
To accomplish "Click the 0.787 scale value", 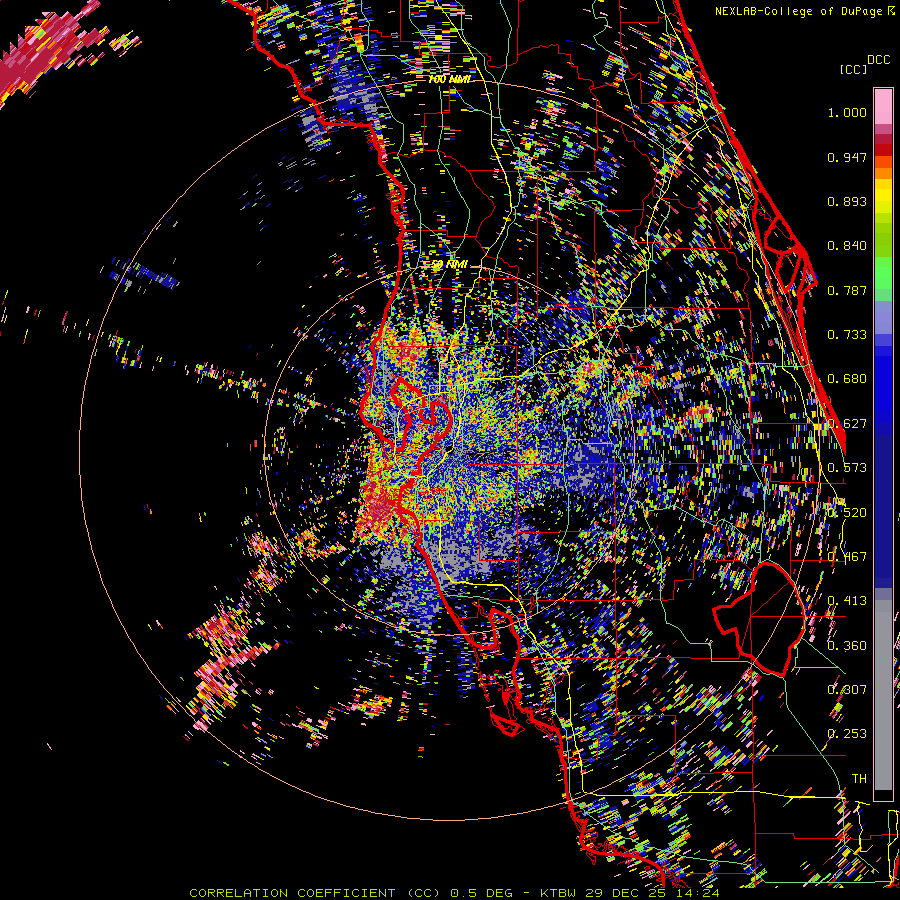I will coord(847,290).
